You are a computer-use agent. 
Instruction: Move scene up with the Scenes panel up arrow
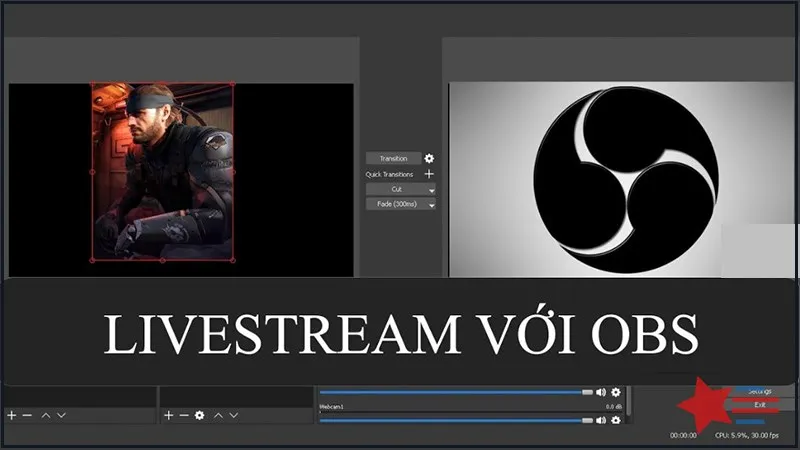(46, 415)
